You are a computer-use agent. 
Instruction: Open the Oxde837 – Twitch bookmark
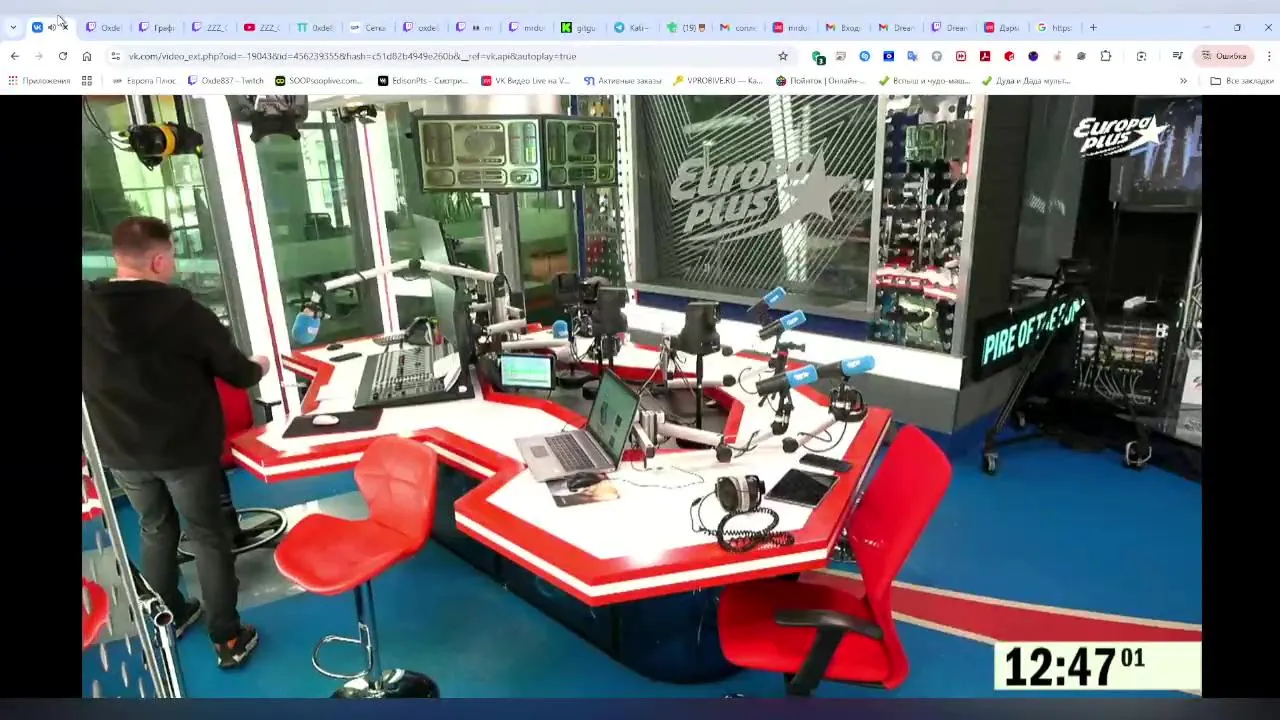226,81
